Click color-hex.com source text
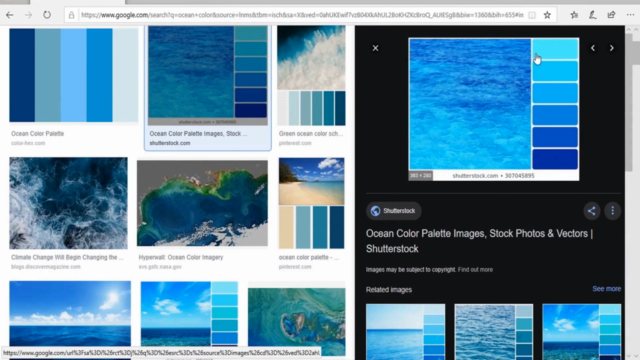 28,143
